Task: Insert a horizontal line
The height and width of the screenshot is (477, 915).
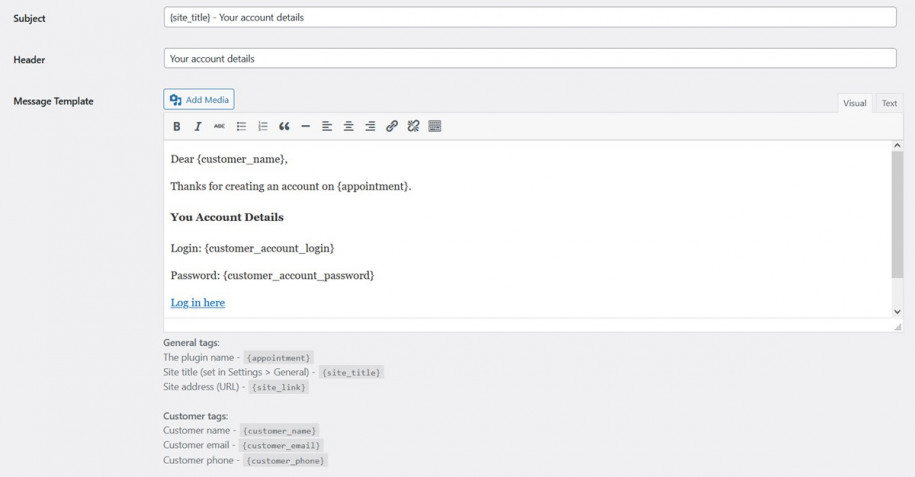Action: pos(306,126)
